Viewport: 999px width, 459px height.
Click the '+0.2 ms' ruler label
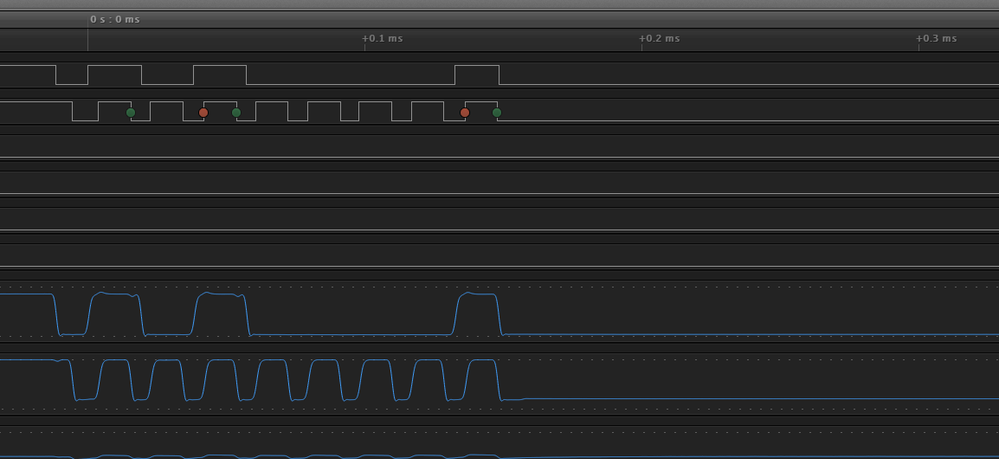[x=659, y=38]
